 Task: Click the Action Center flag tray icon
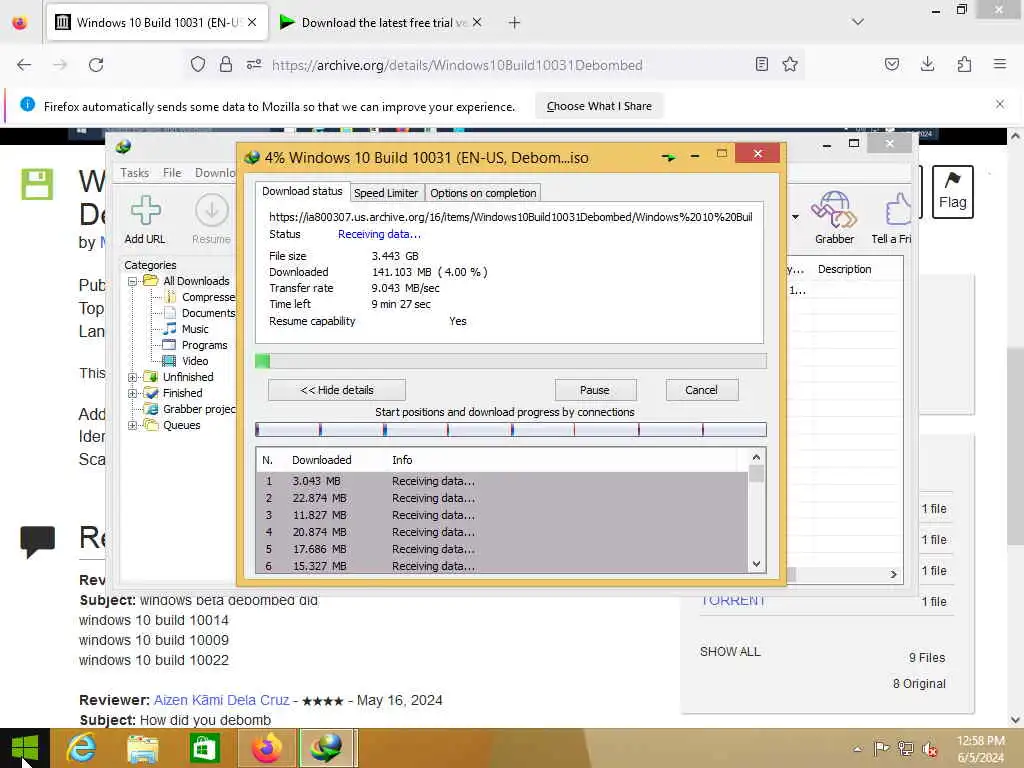pos(881,748)
